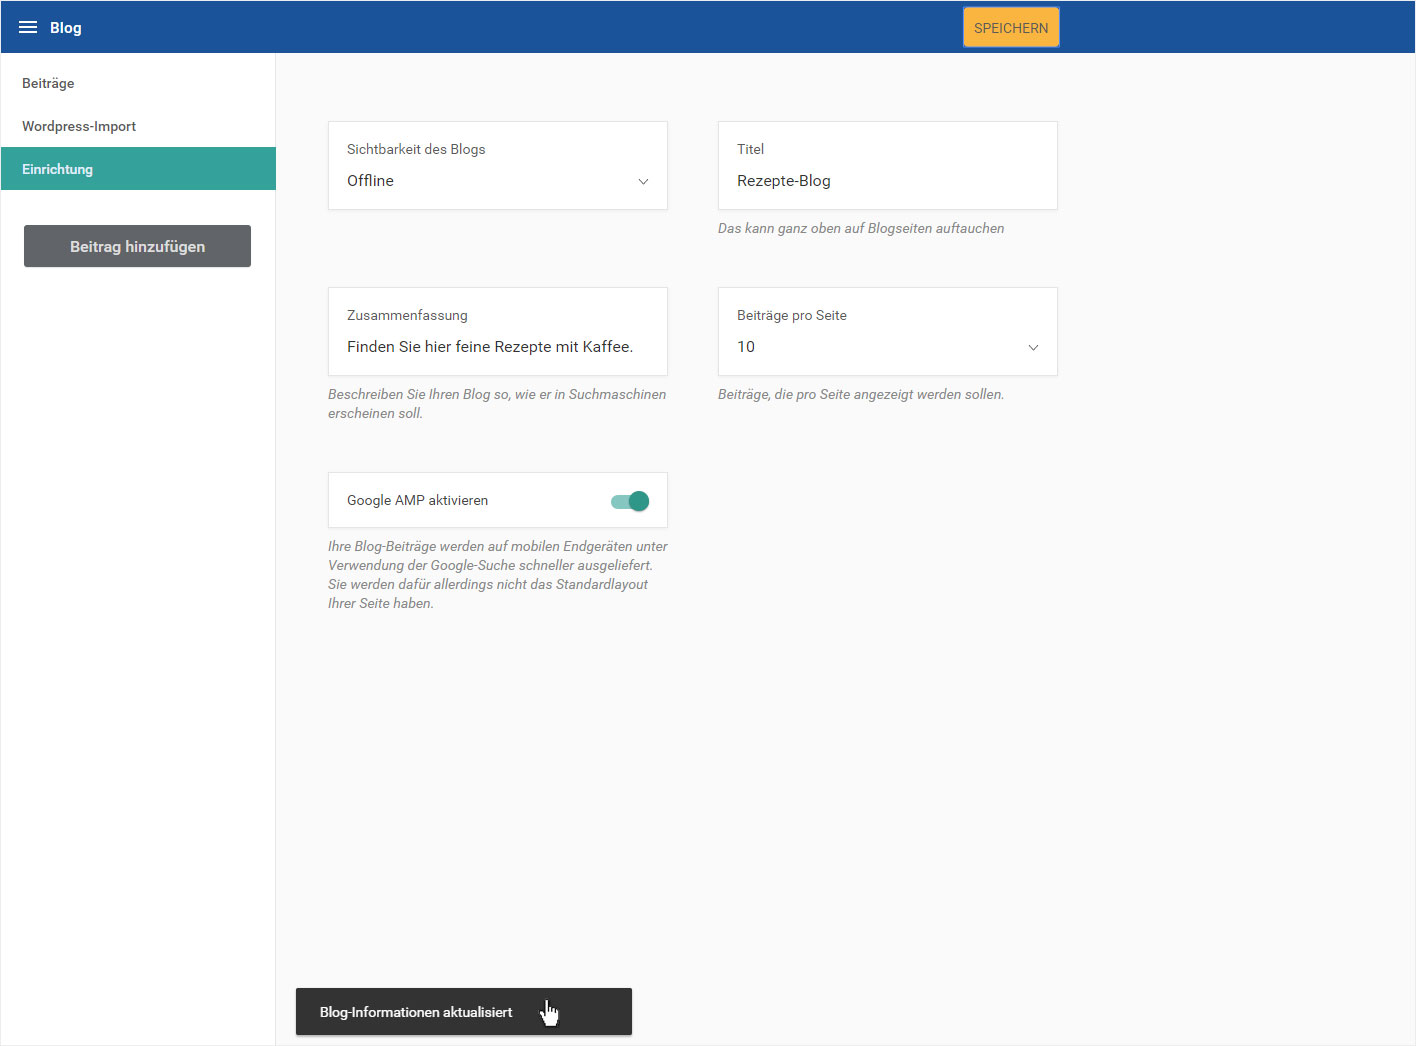Open Beiträge pro Seite dropdown
Screen dimensions: 1416x1046
[888, 332]
